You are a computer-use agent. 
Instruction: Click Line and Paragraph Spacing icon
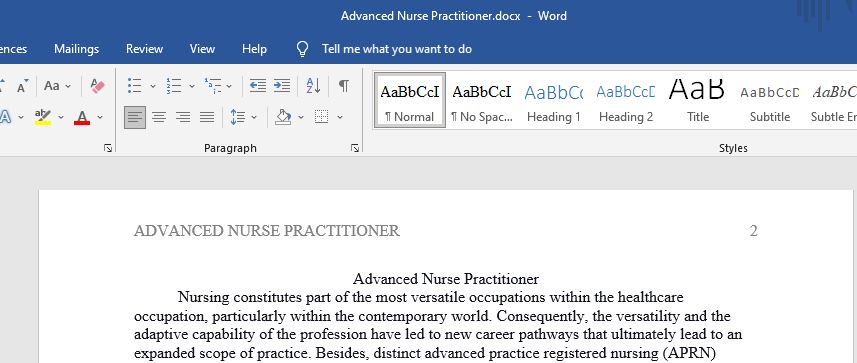click(x=238, y=117)
